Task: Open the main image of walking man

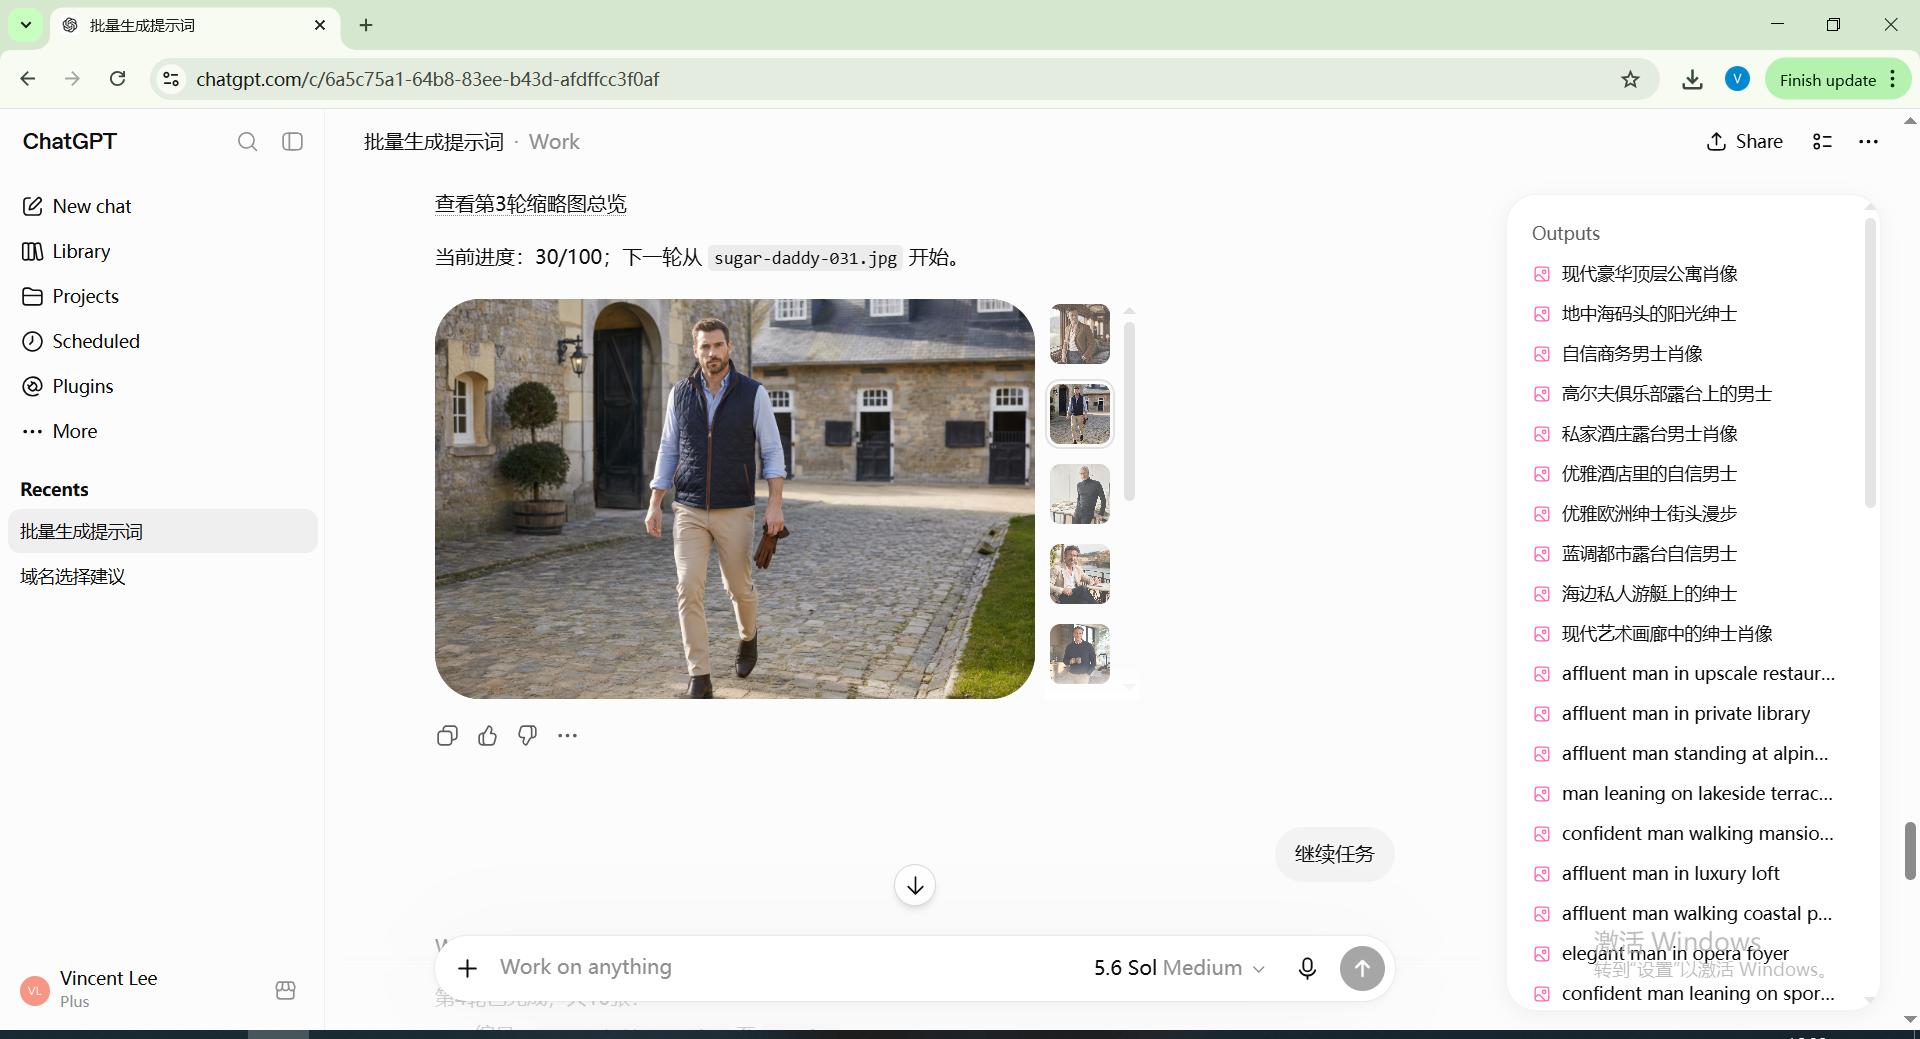Action: [x=735, y=499]
